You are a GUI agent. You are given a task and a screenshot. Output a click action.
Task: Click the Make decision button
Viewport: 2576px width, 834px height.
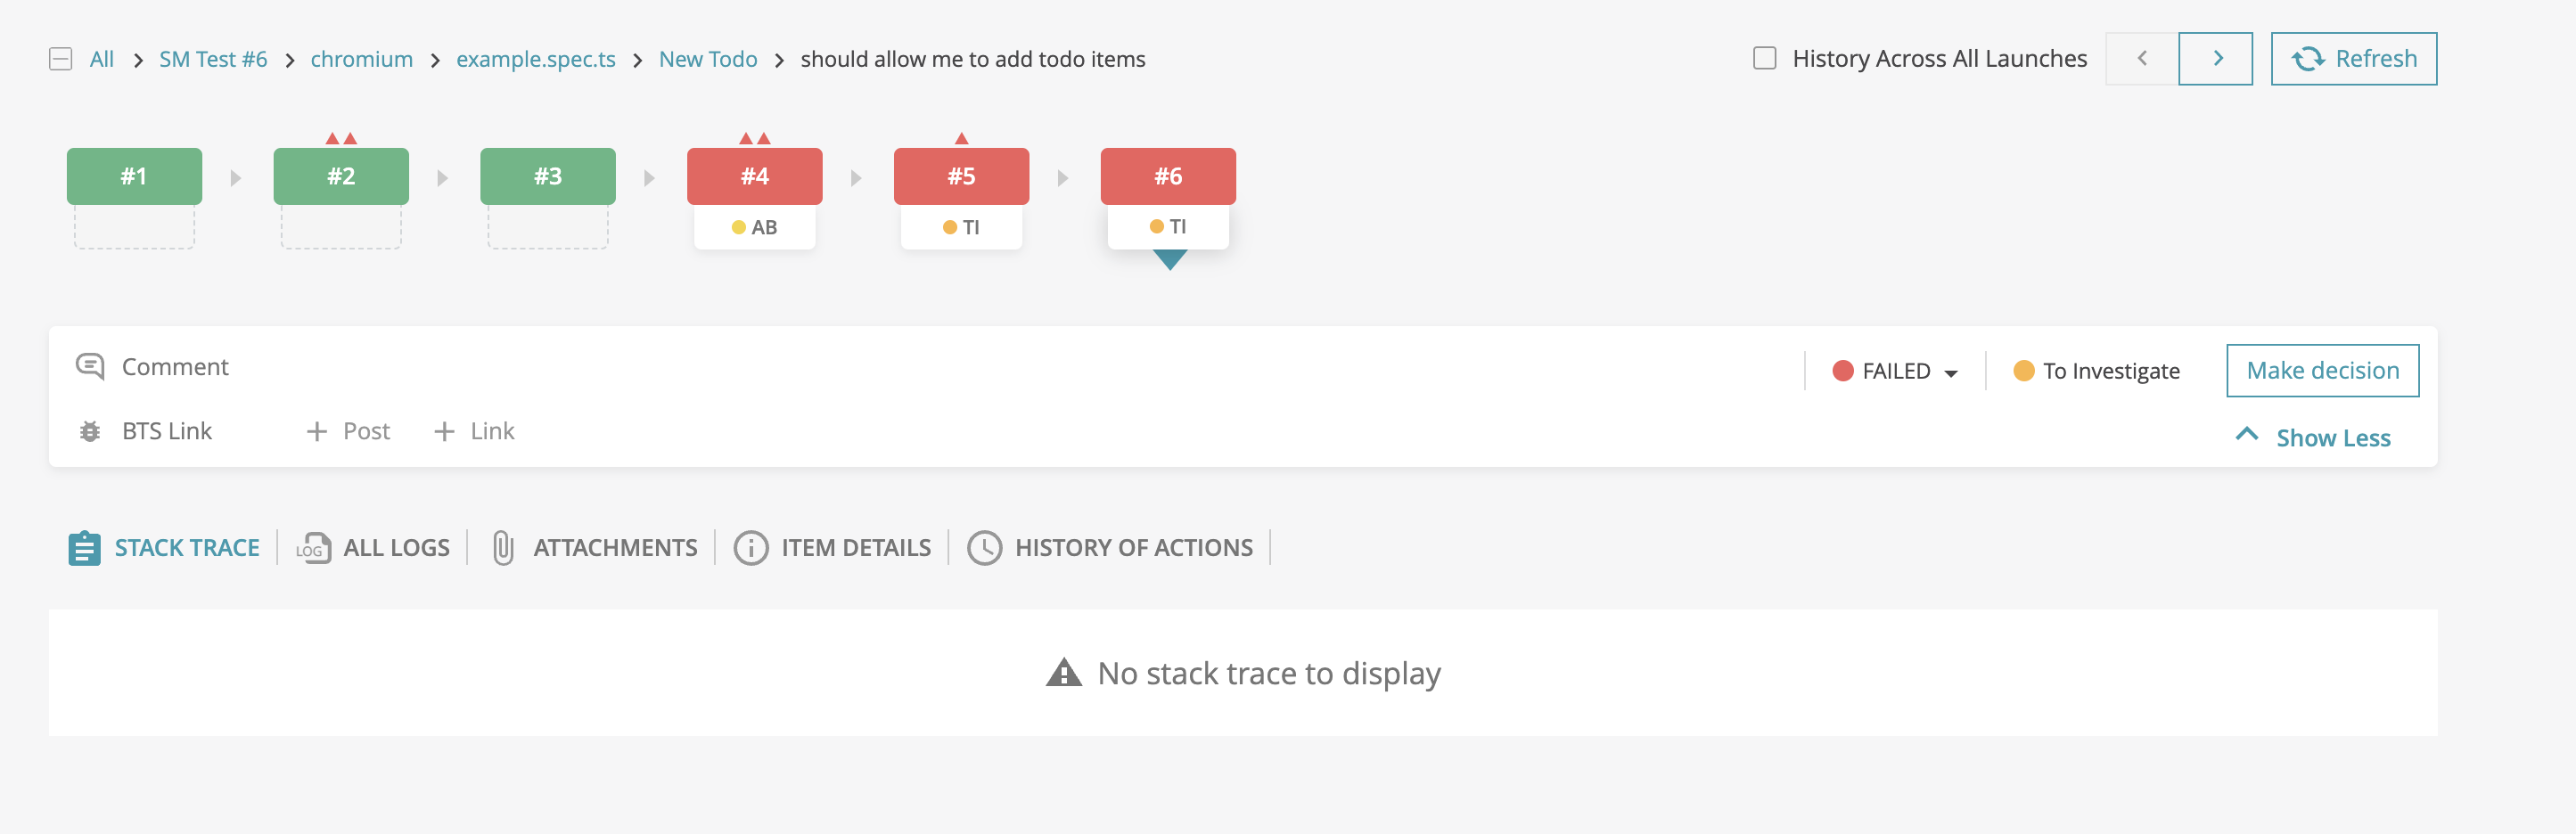click(2323, 370)
